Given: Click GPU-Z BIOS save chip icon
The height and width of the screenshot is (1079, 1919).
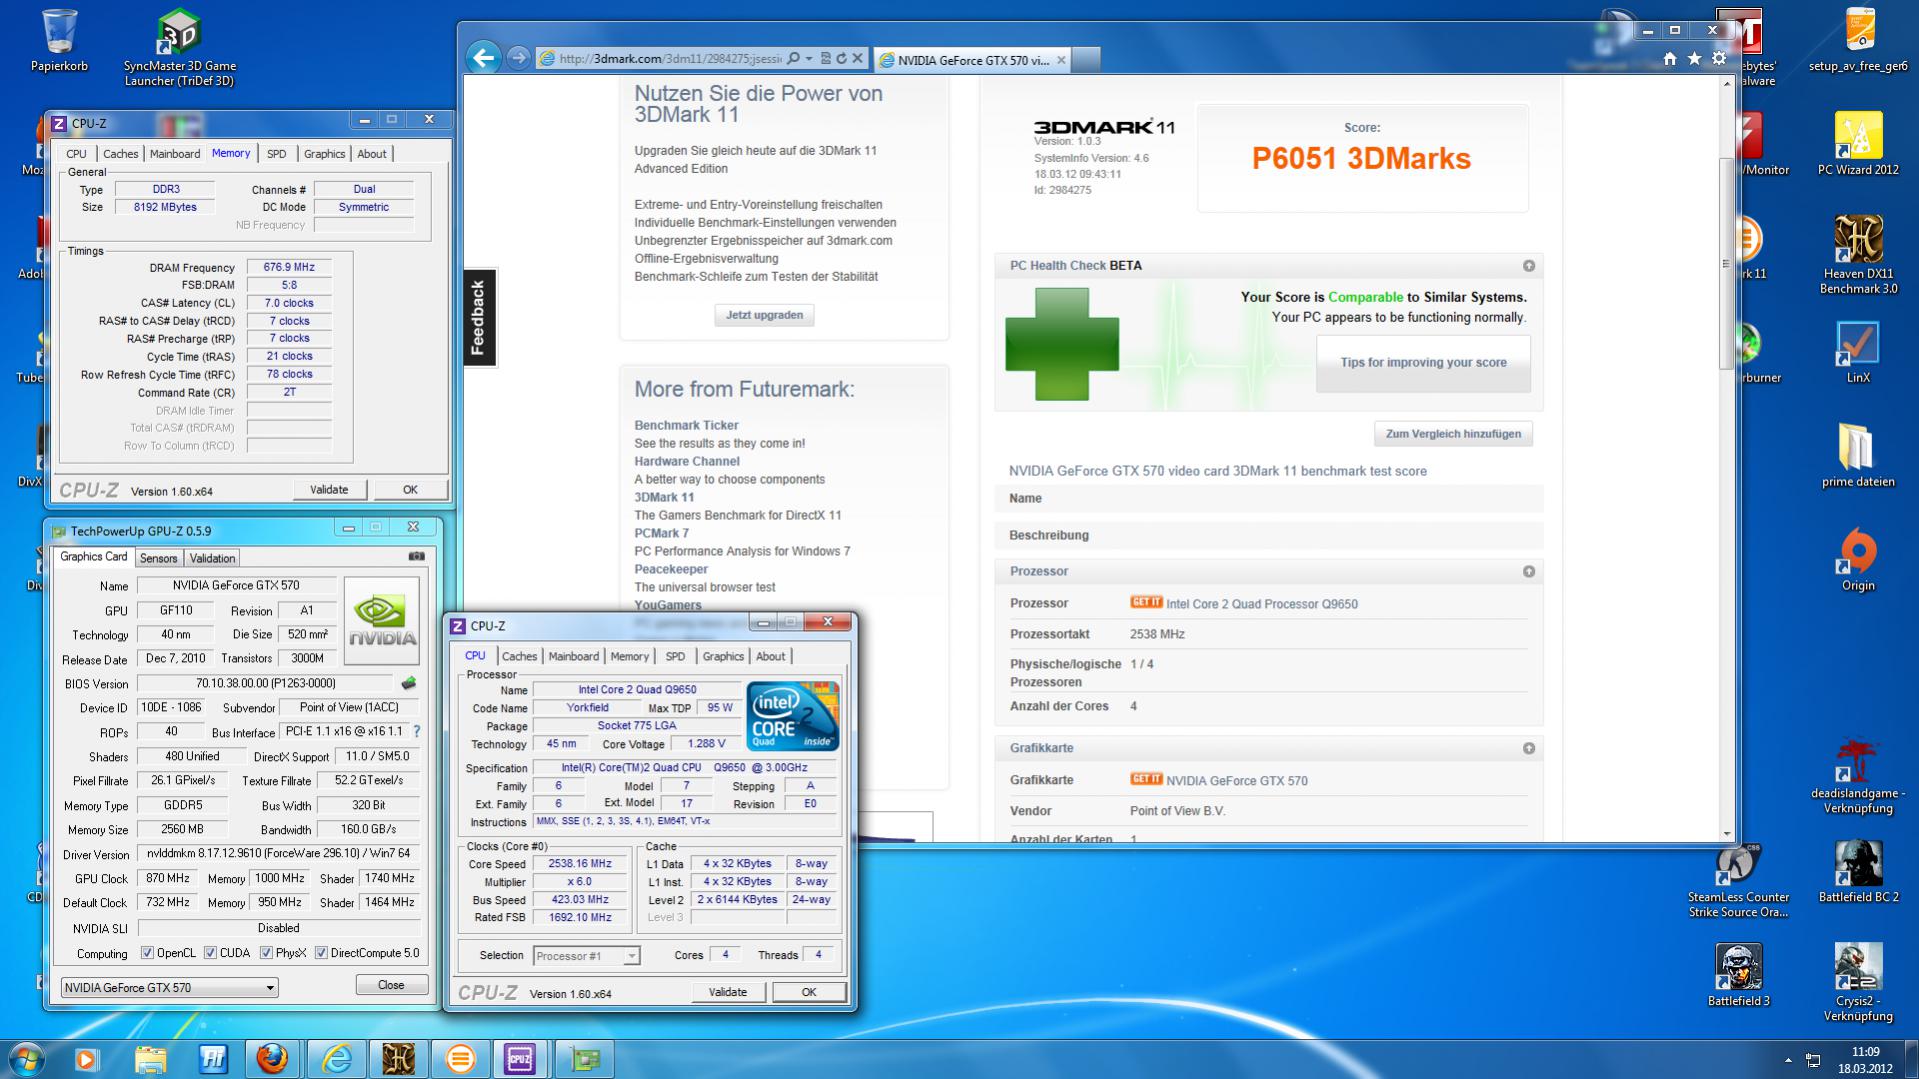Looking at the screenshot, I should (408, 683).
